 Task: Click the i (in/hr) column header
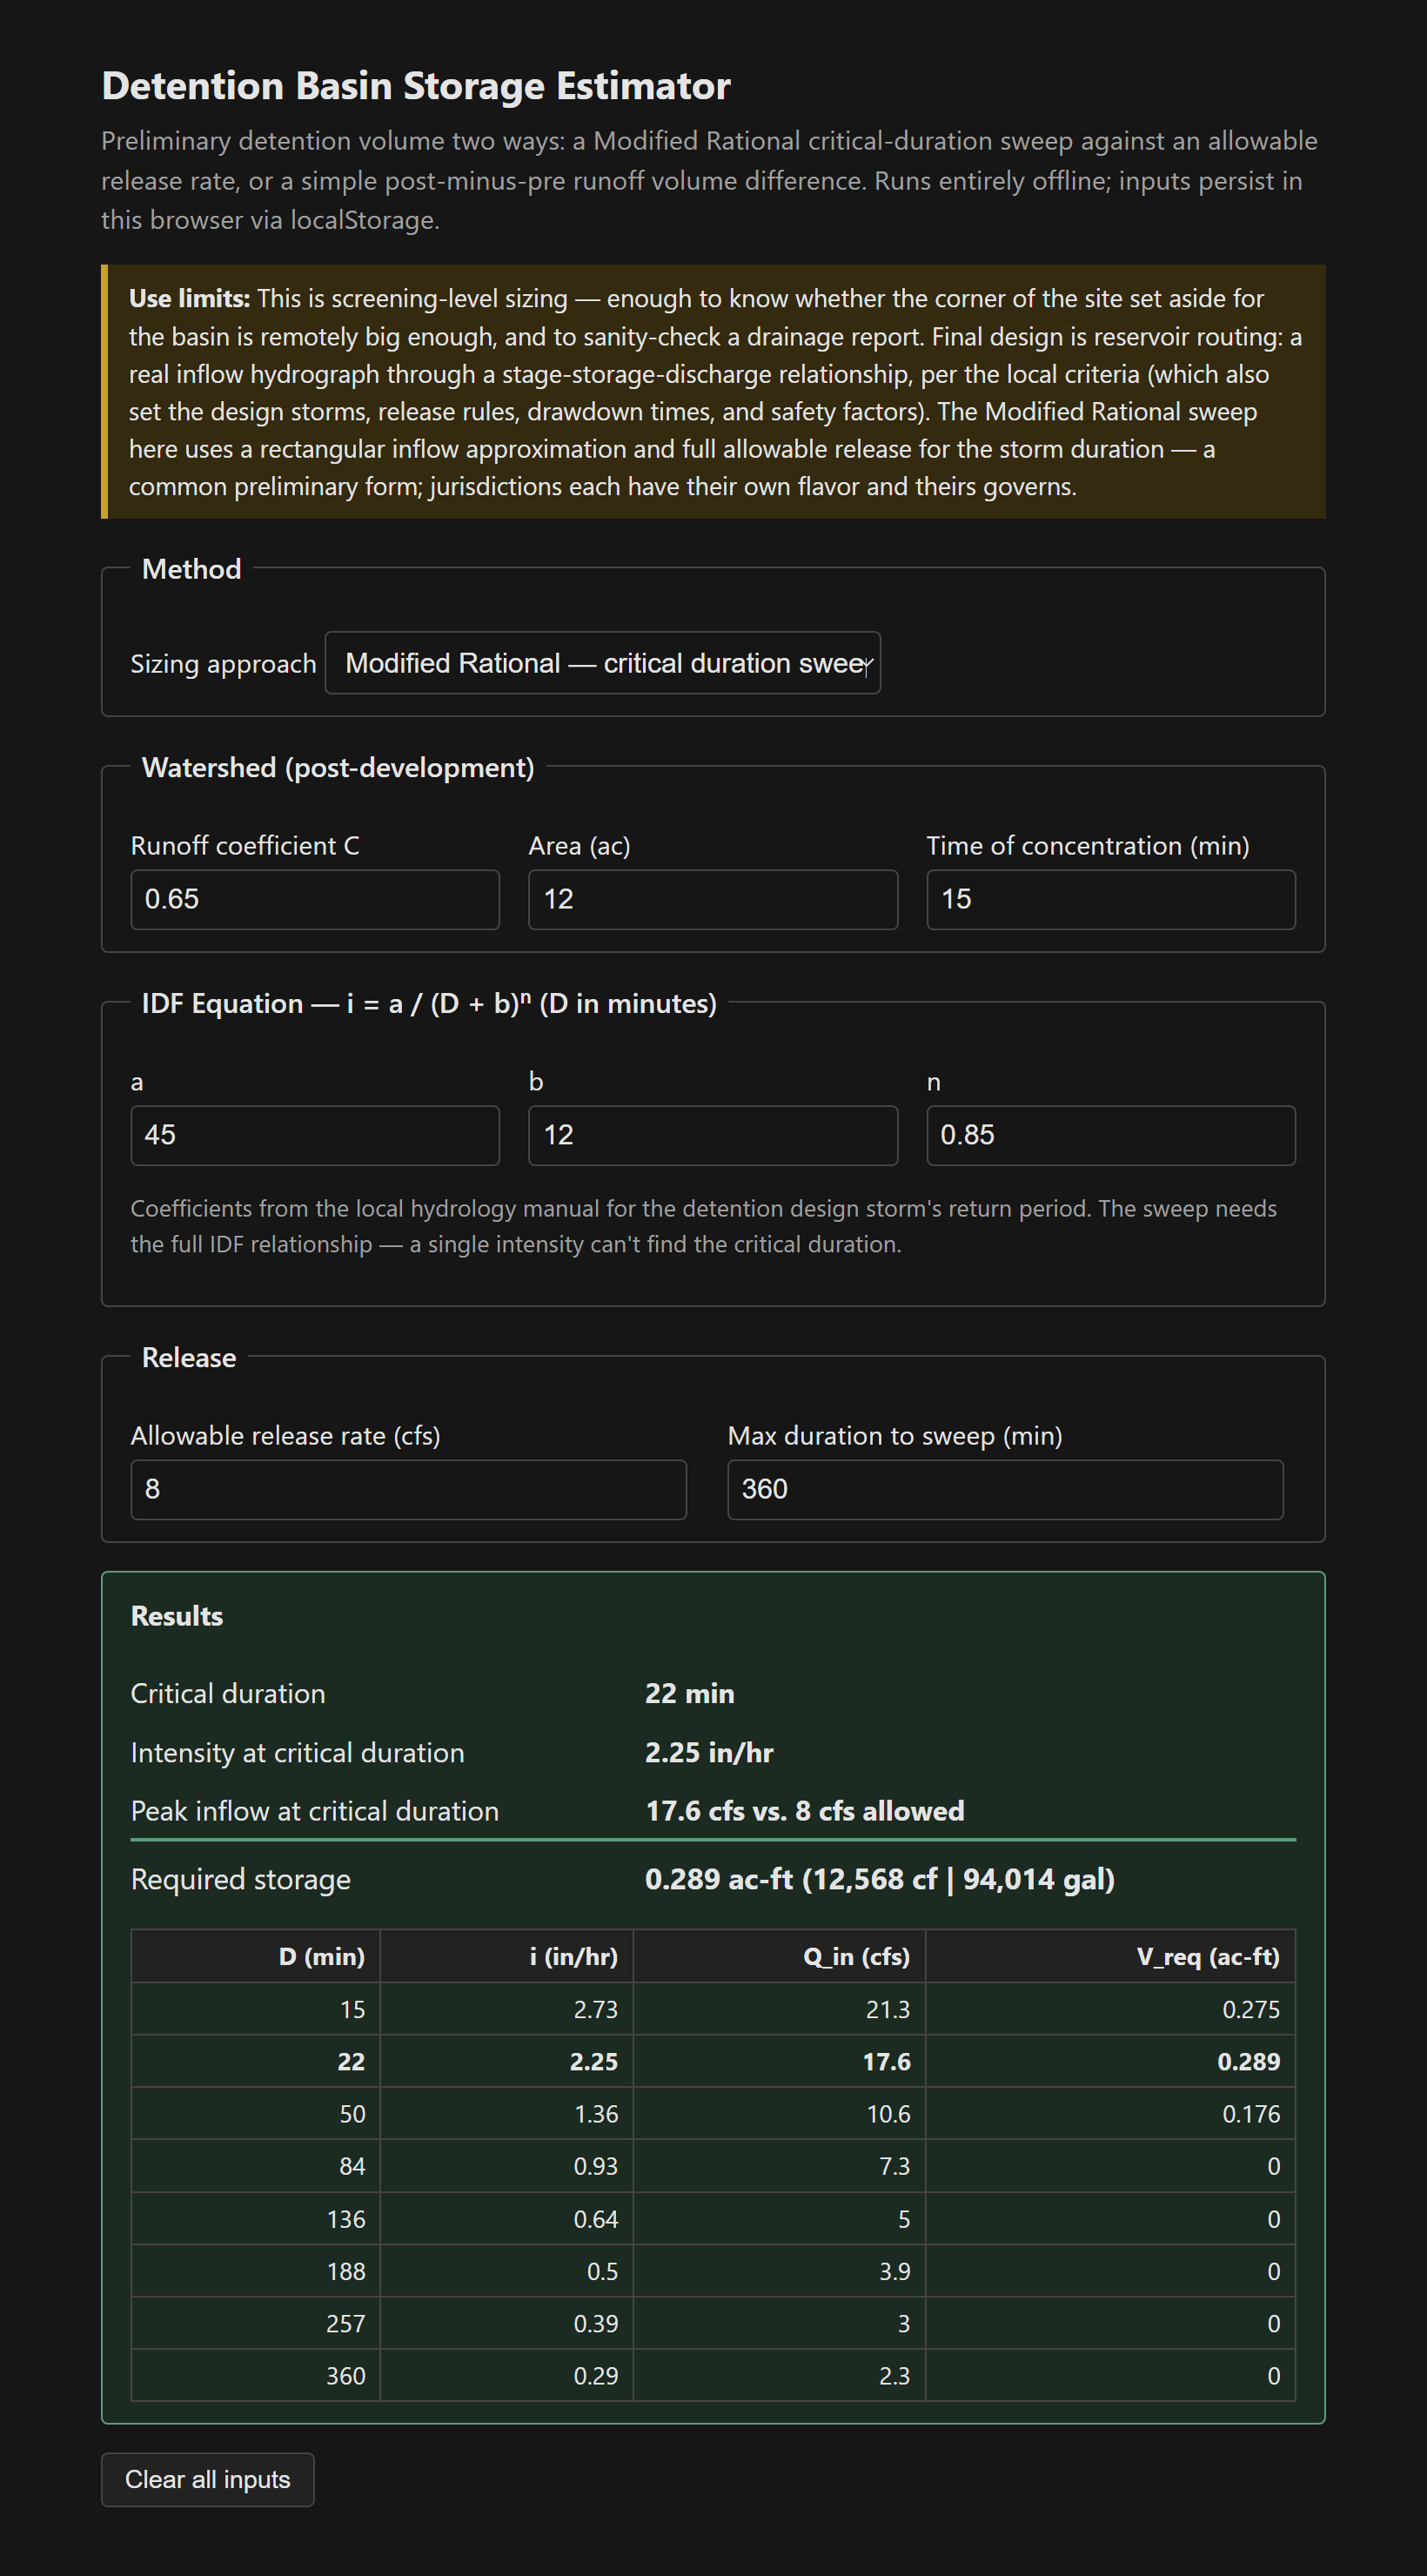506,1956
